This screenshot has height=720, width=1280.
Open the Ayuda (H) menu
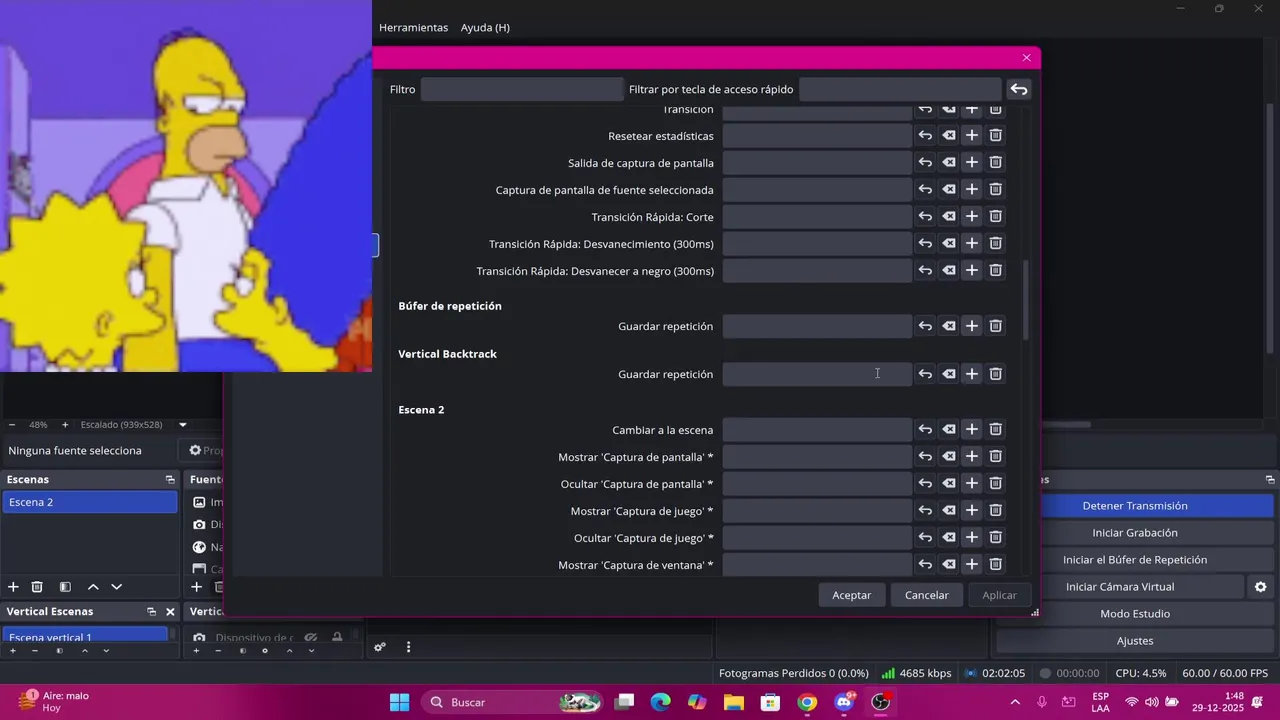pos(485,28)
